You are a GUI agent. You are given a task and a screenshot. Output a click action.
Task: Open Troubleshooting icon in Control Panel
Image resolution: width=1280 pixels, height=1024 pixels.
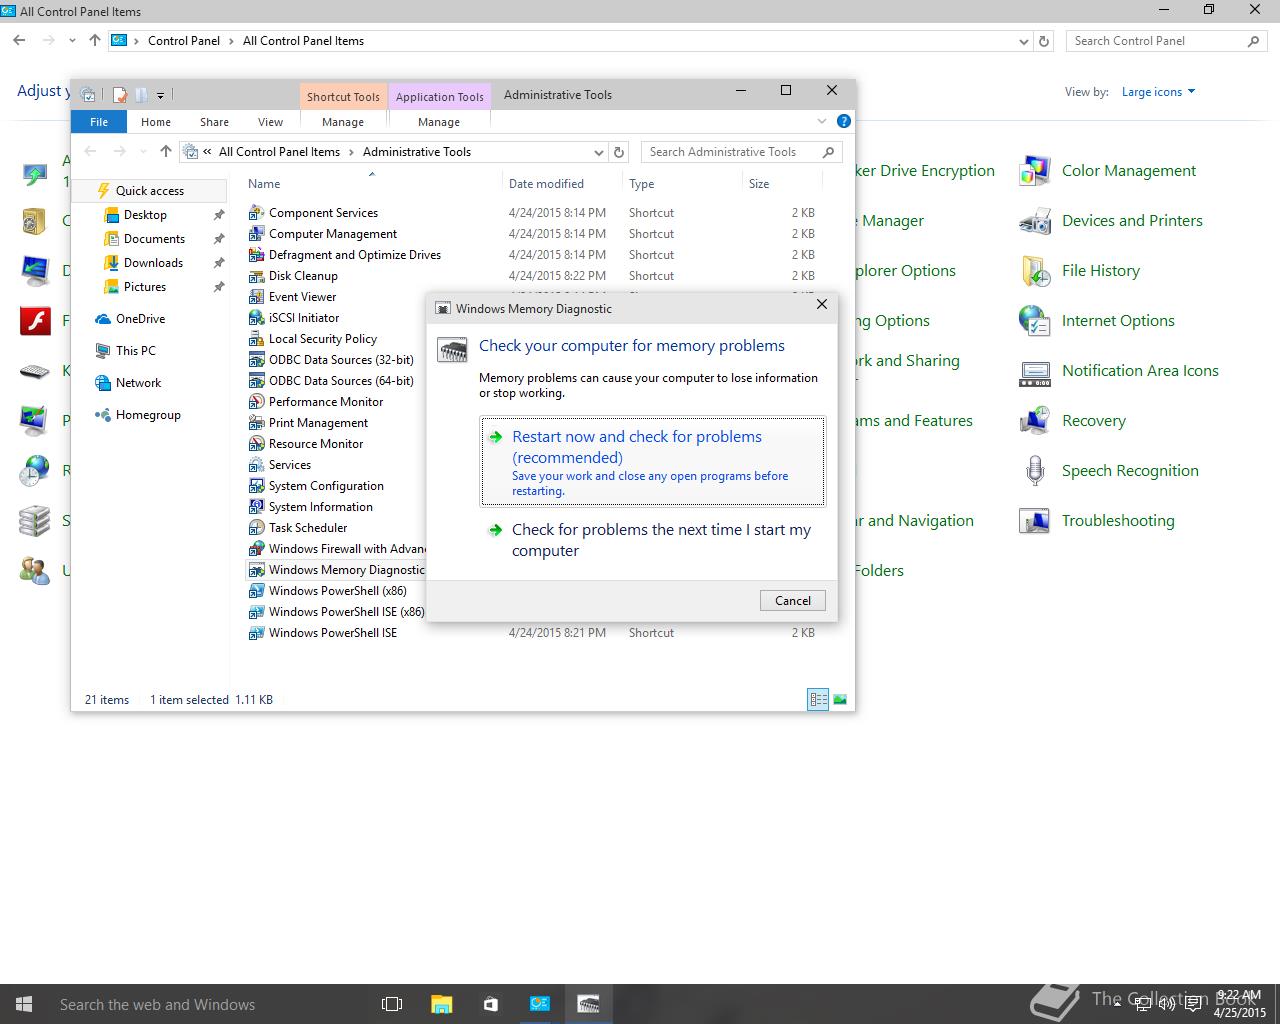[x=1035, y=521]
